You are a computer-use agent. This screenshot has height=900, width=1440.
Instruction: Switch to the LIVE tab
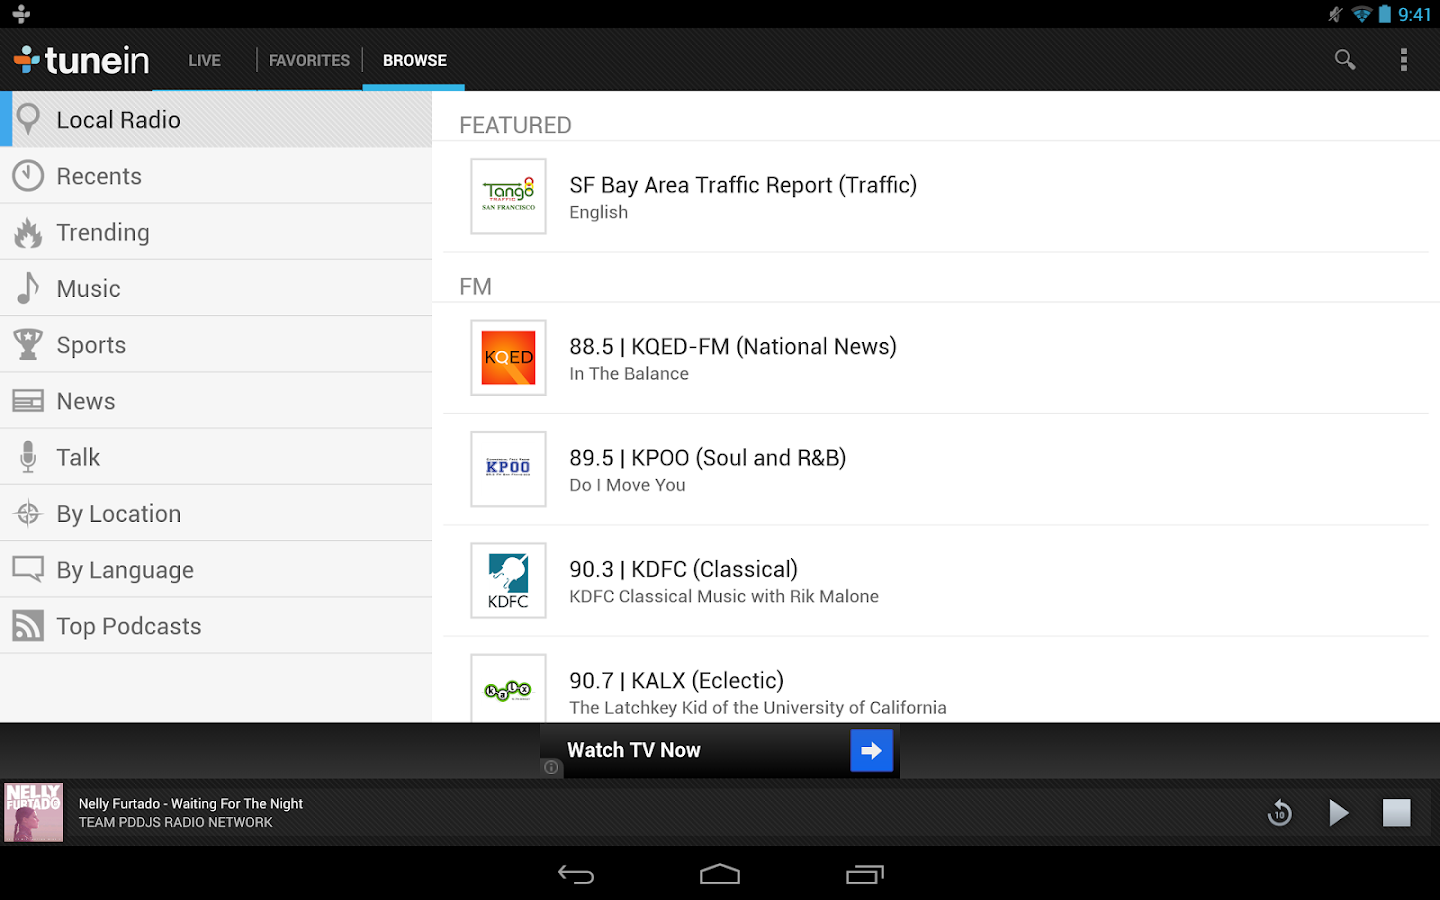205,60
